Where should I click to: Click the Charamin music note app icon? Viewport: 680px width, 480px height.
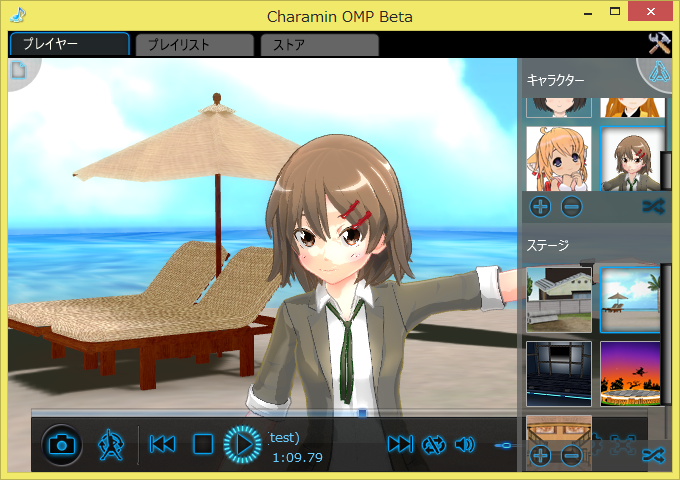pyautogui.click(x=18, y=14)
